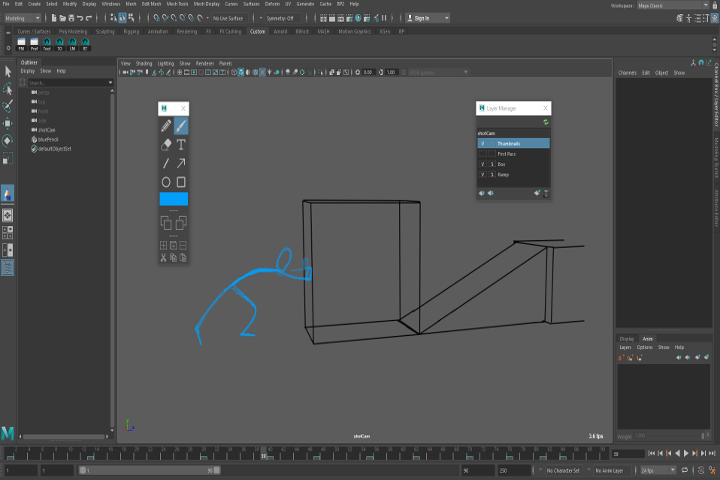Pick the Text tool
The height and width of the screenshot is (480, 720).
pyautogui.click(x=181, y=145)
